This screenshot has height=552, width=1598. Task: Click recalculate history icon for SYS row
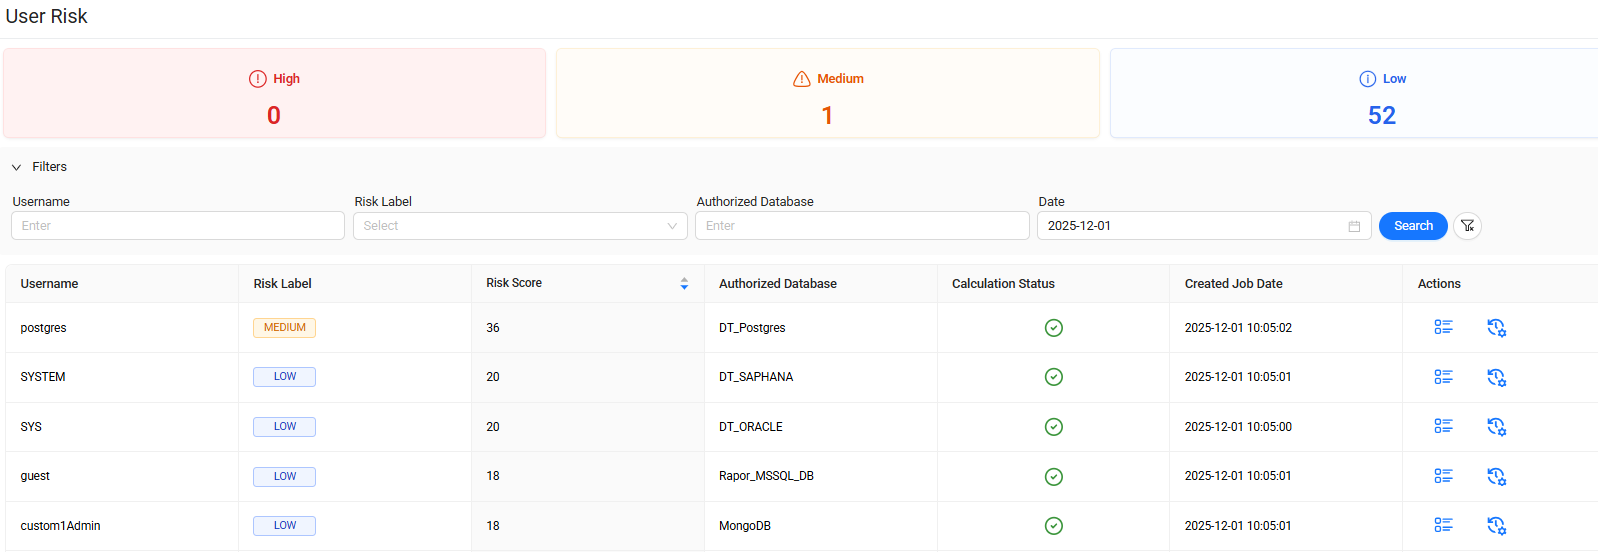click(x=1496, y=427)
